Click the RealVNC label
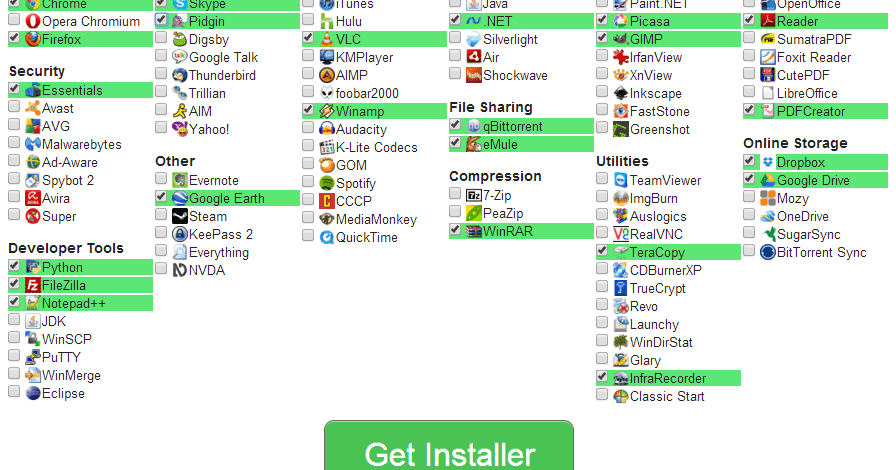Image resolution: width=896 pixels, height=470 pixels. 656,234
